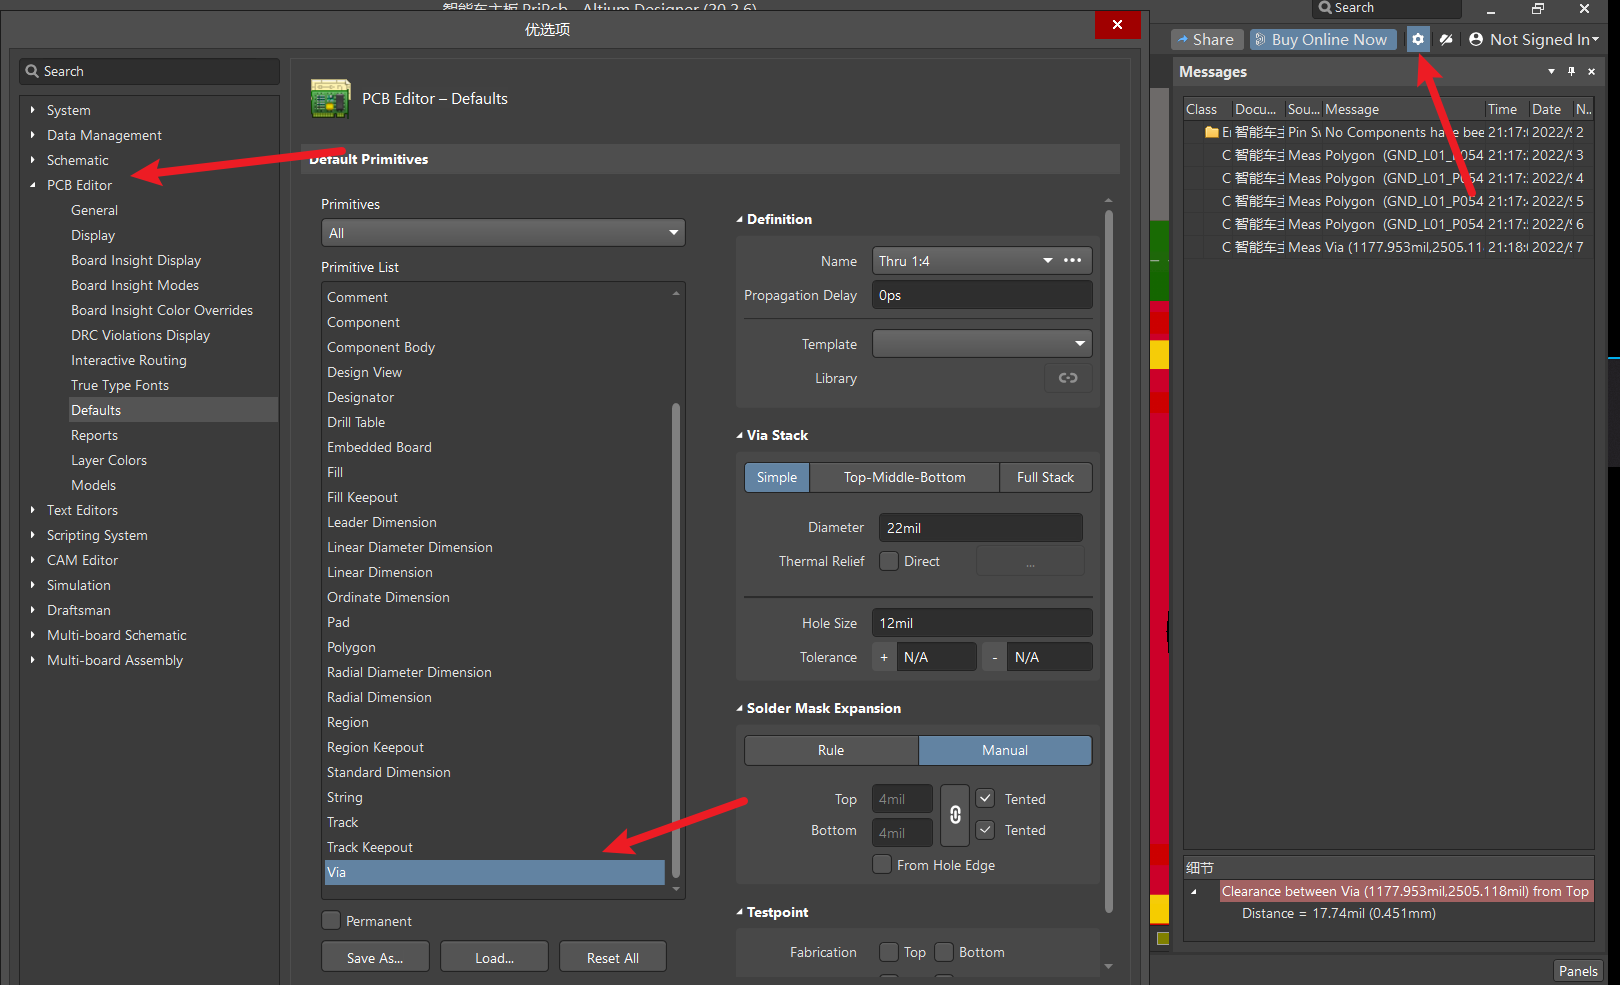The image size is (1620, 985).
Task: Click the Primitive List scrollbar
Action: (676, 640)
